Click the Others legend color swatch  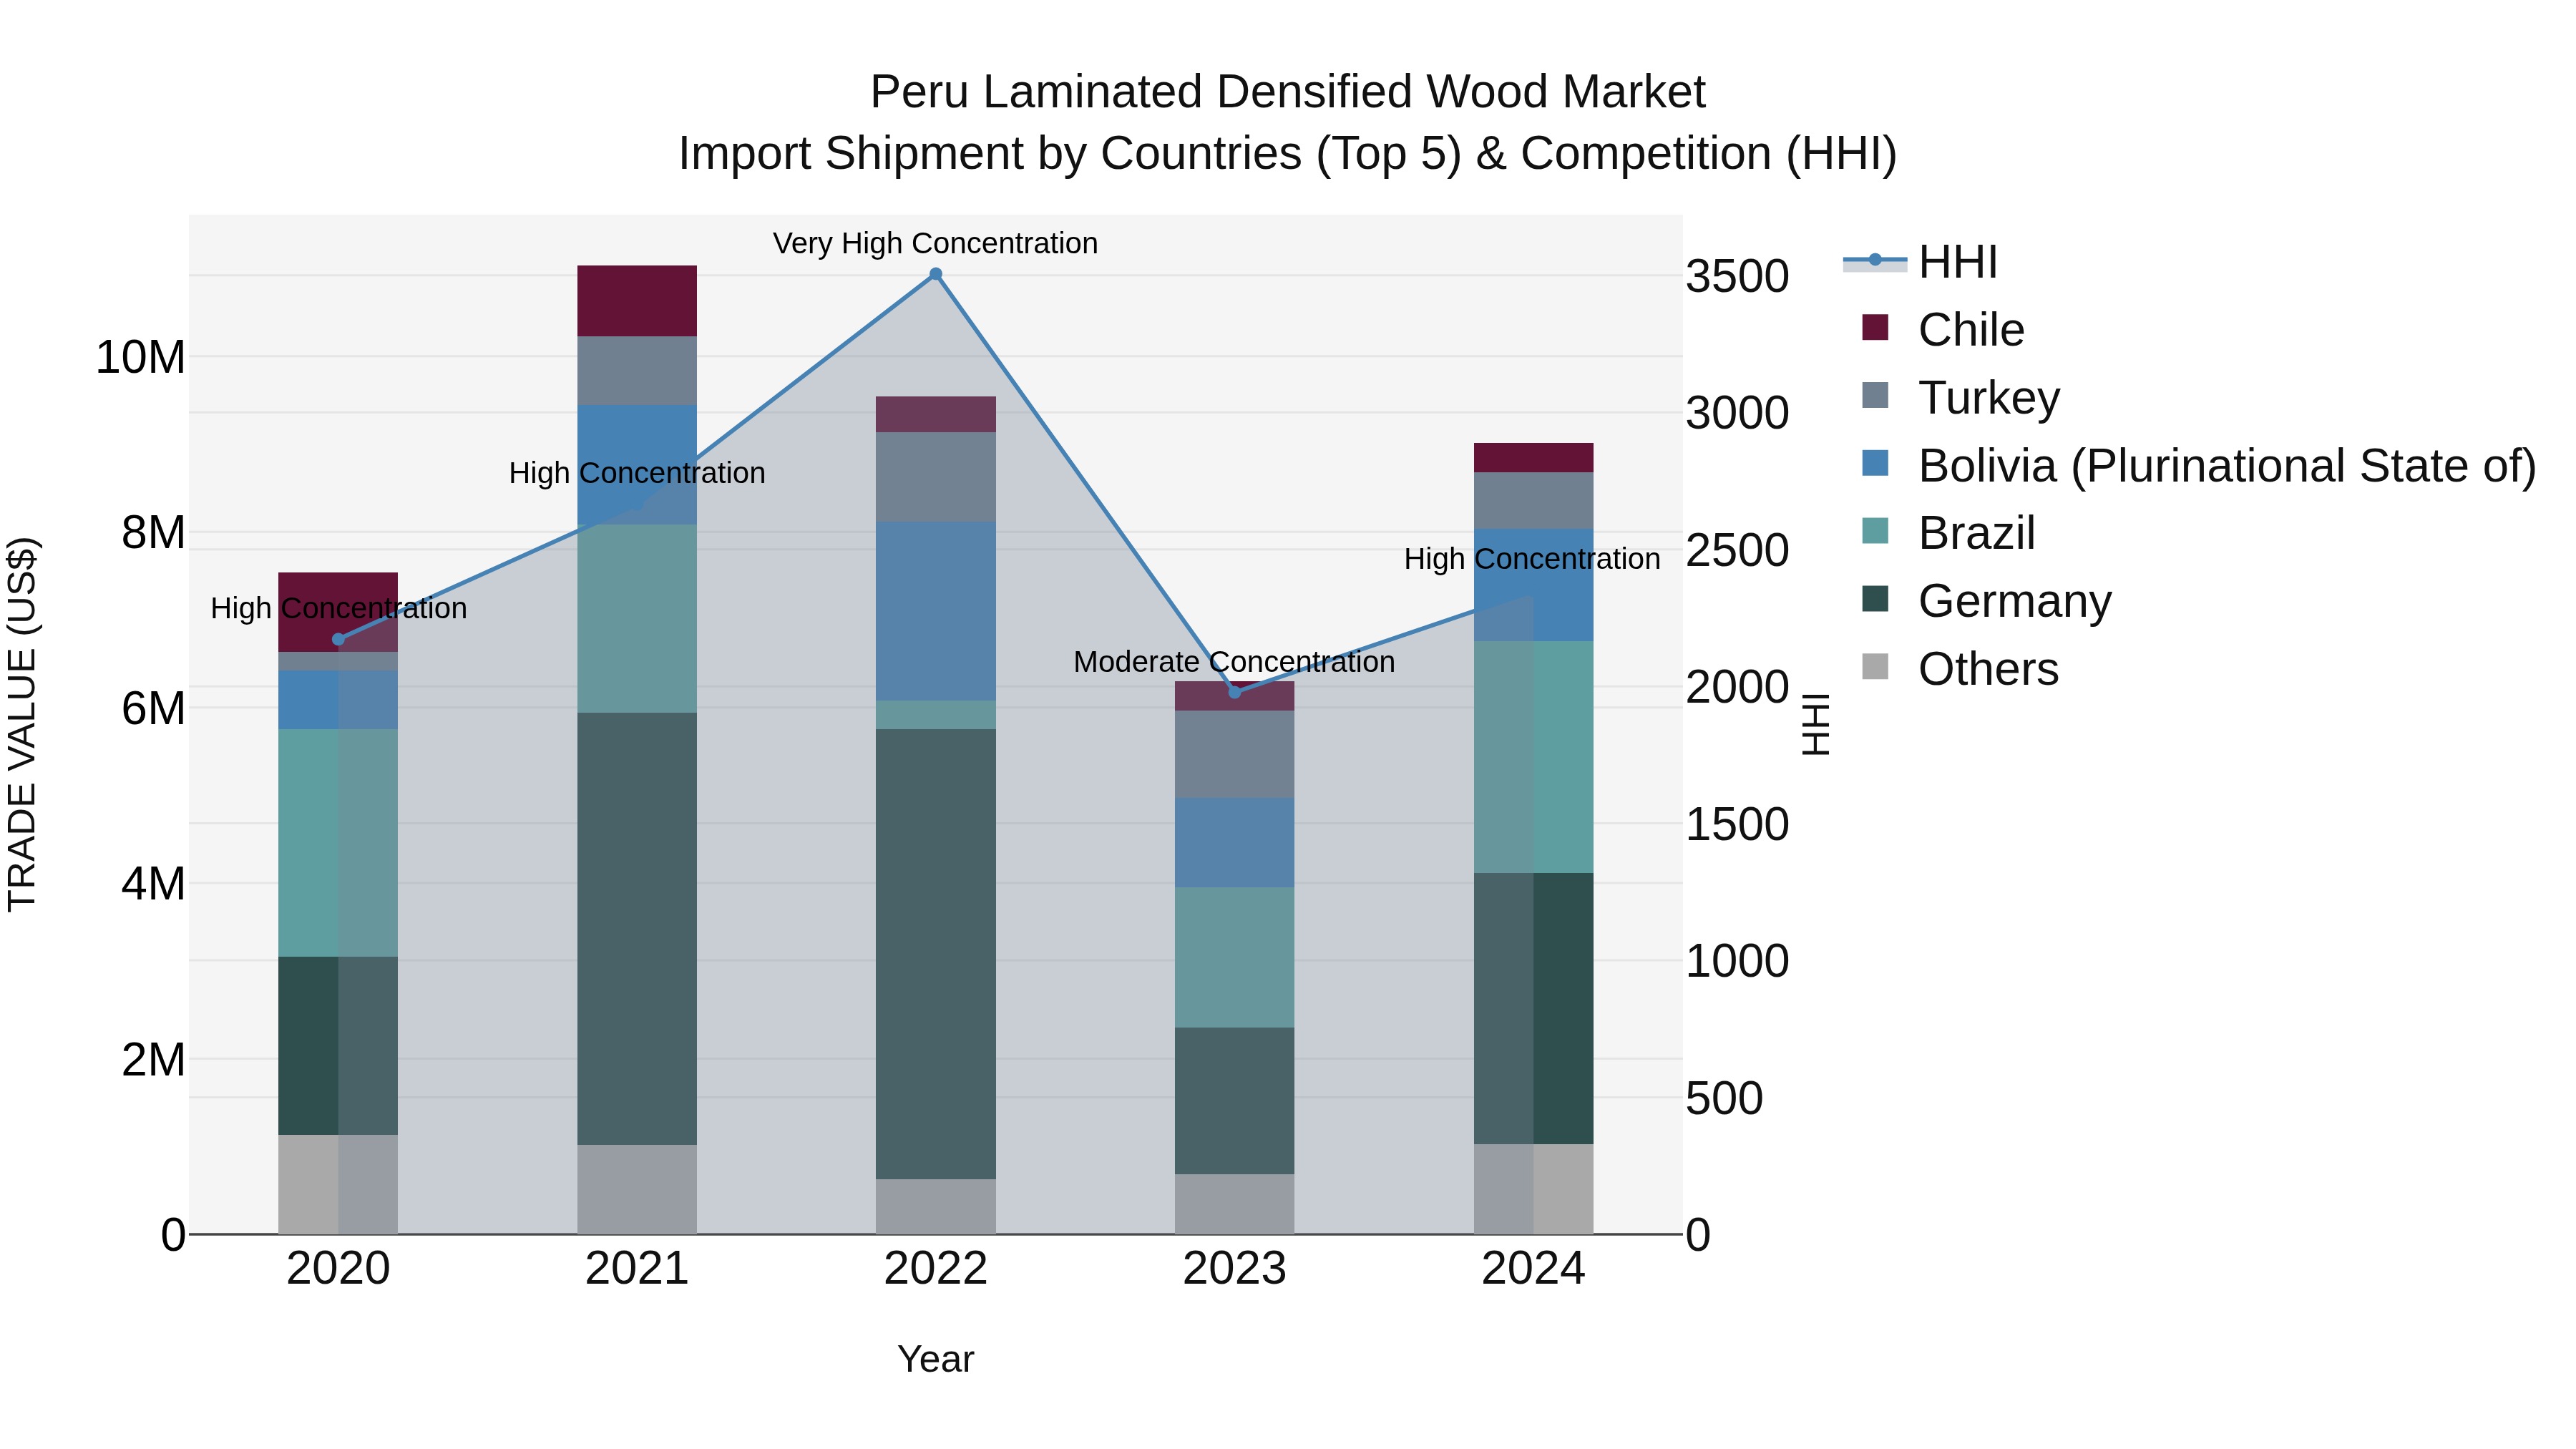(x=1875, y=667)
